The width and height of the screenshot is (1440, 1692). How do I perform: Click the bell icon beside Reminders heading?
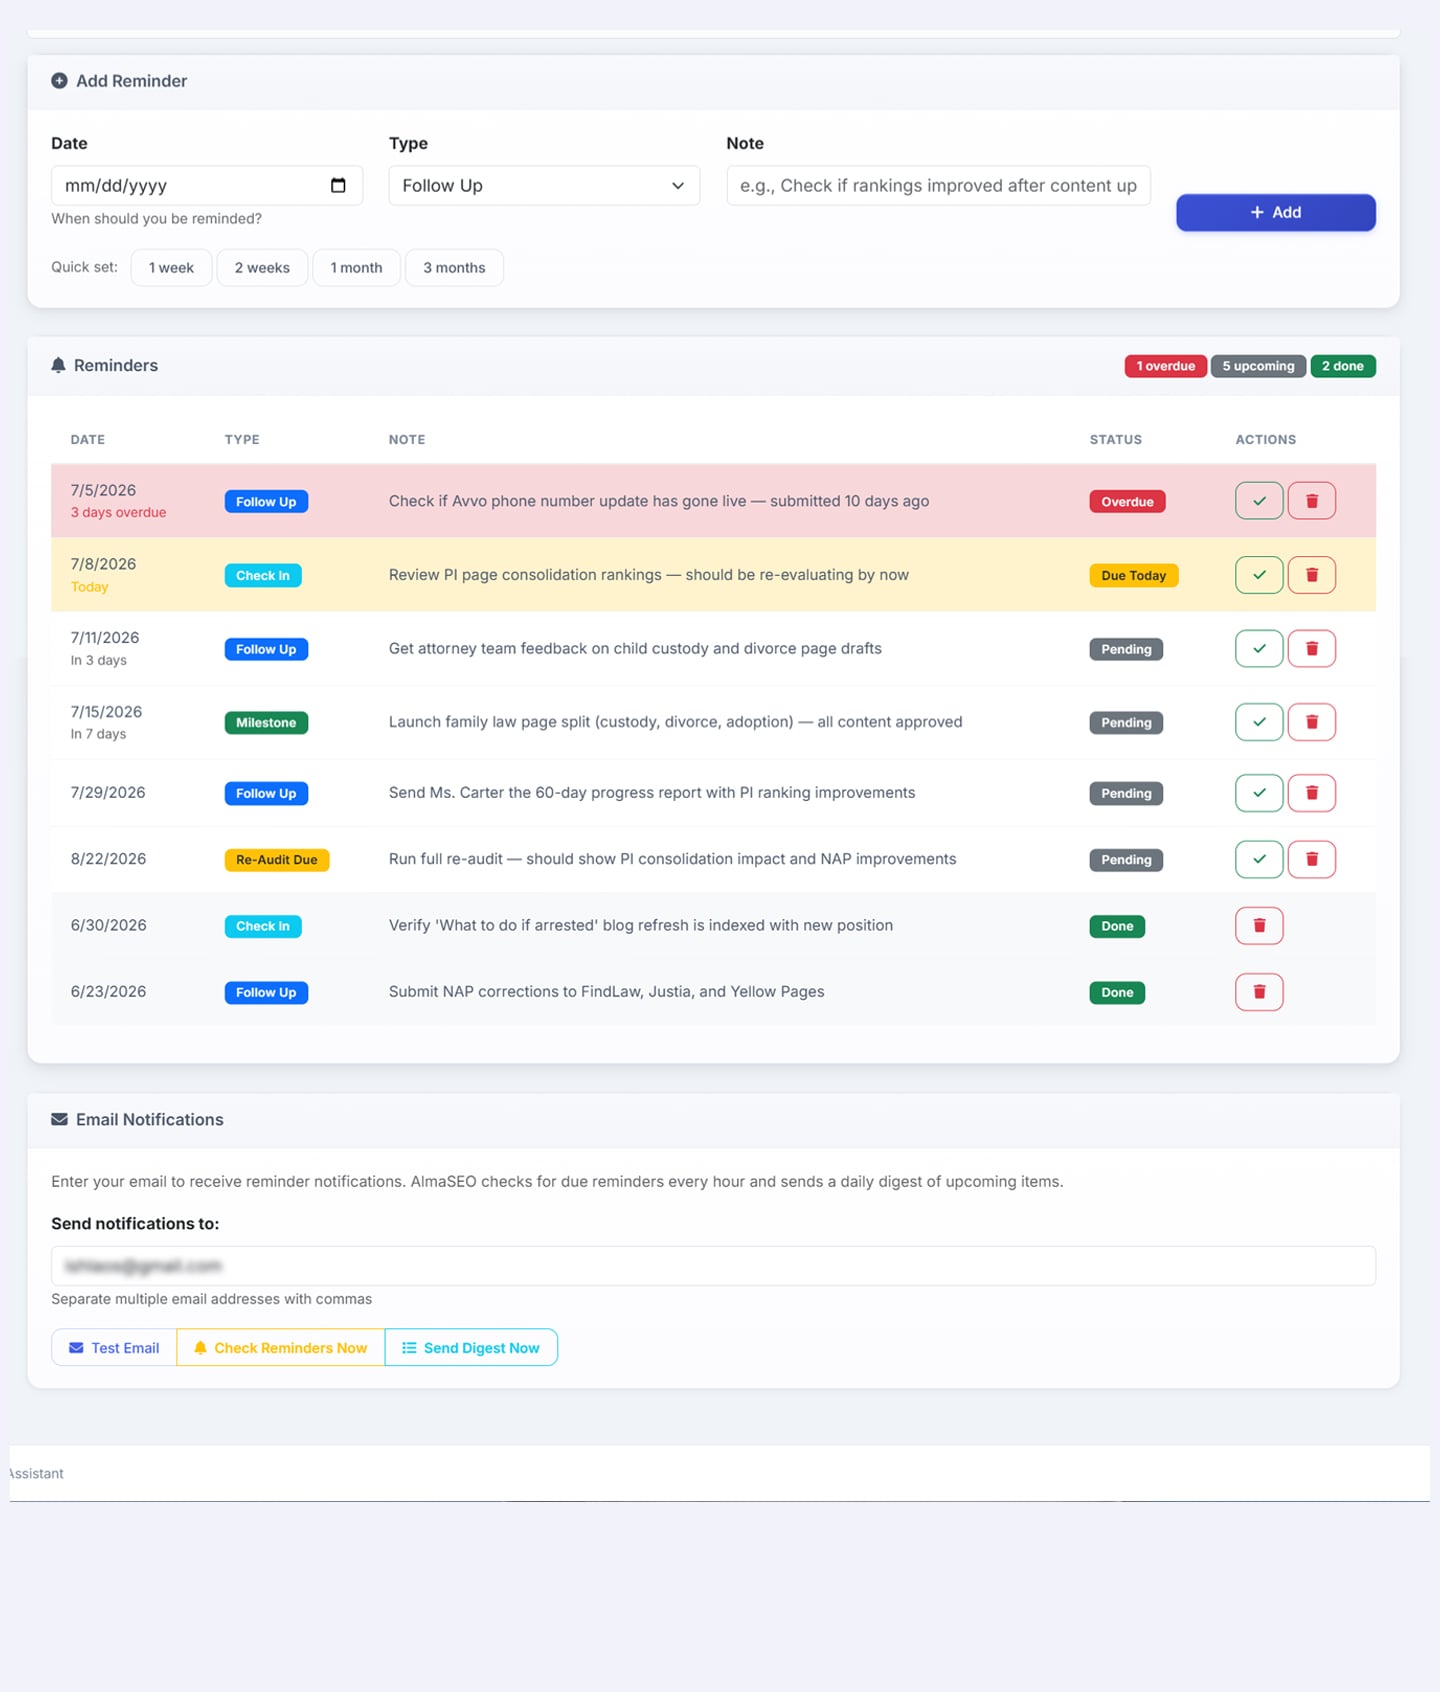[58, 366]
